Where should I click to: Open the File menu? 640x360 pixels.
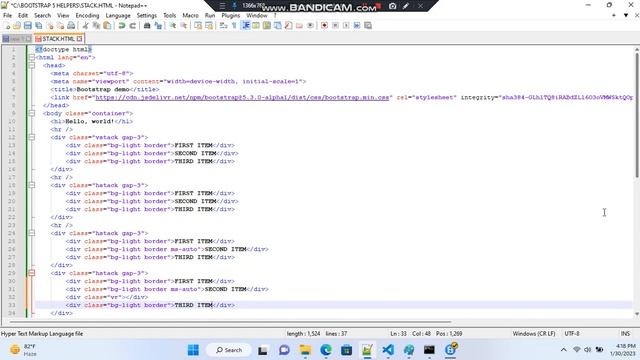click(7, 16)
